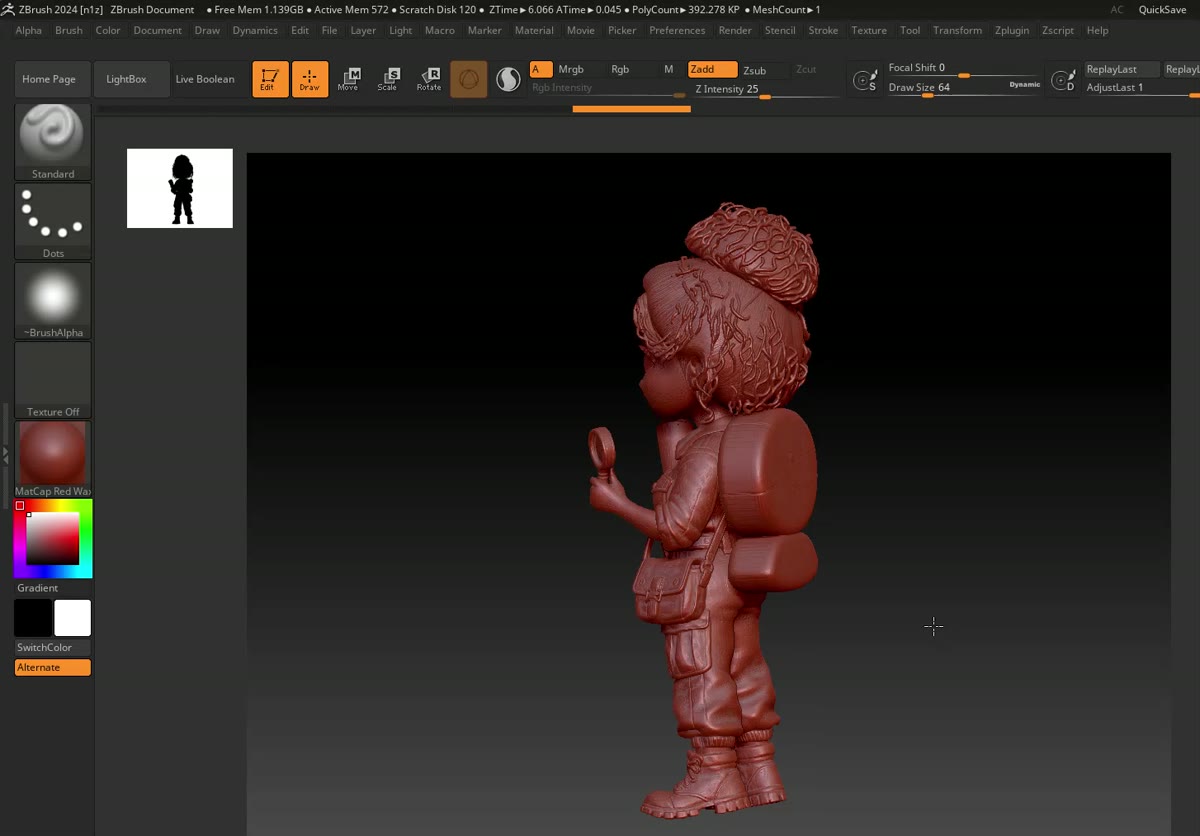The image size is (1200, 836).
Task: Open the Brush menu
Action: 69,30
